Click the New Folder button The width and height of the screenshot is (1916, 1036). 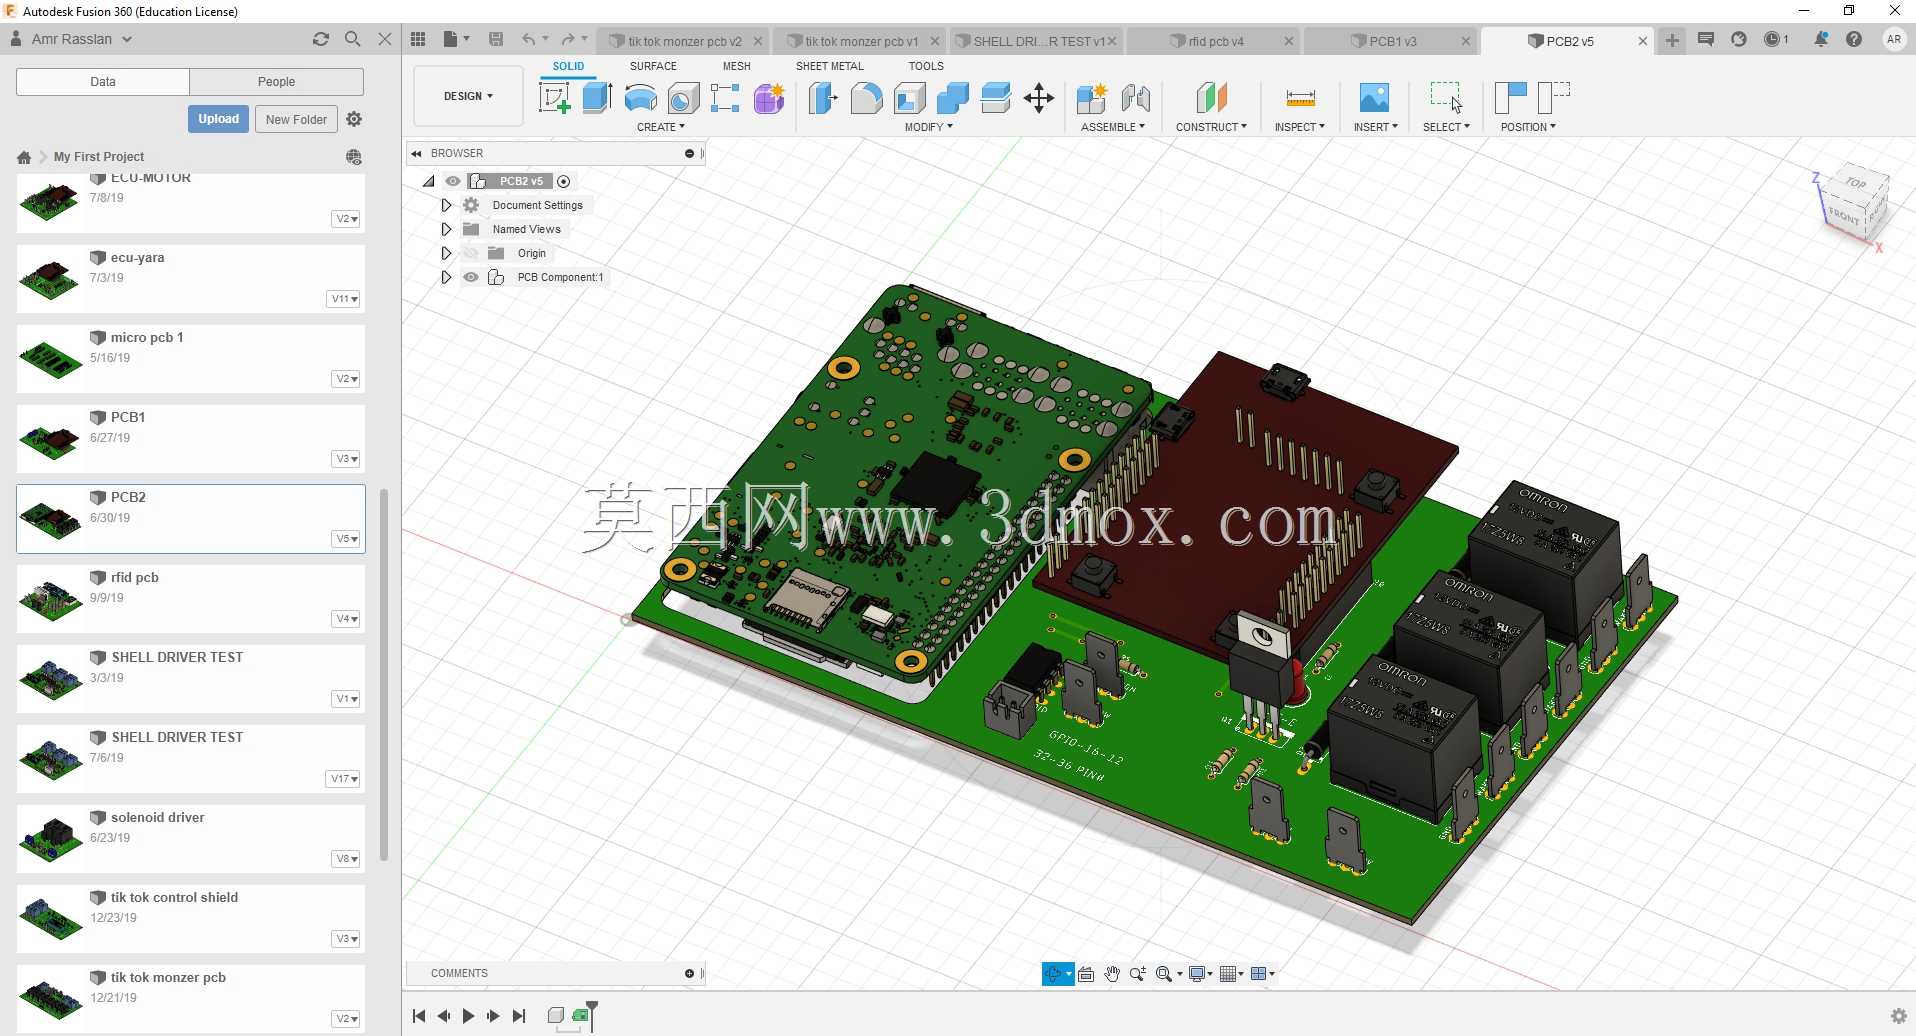click(296, 119)
